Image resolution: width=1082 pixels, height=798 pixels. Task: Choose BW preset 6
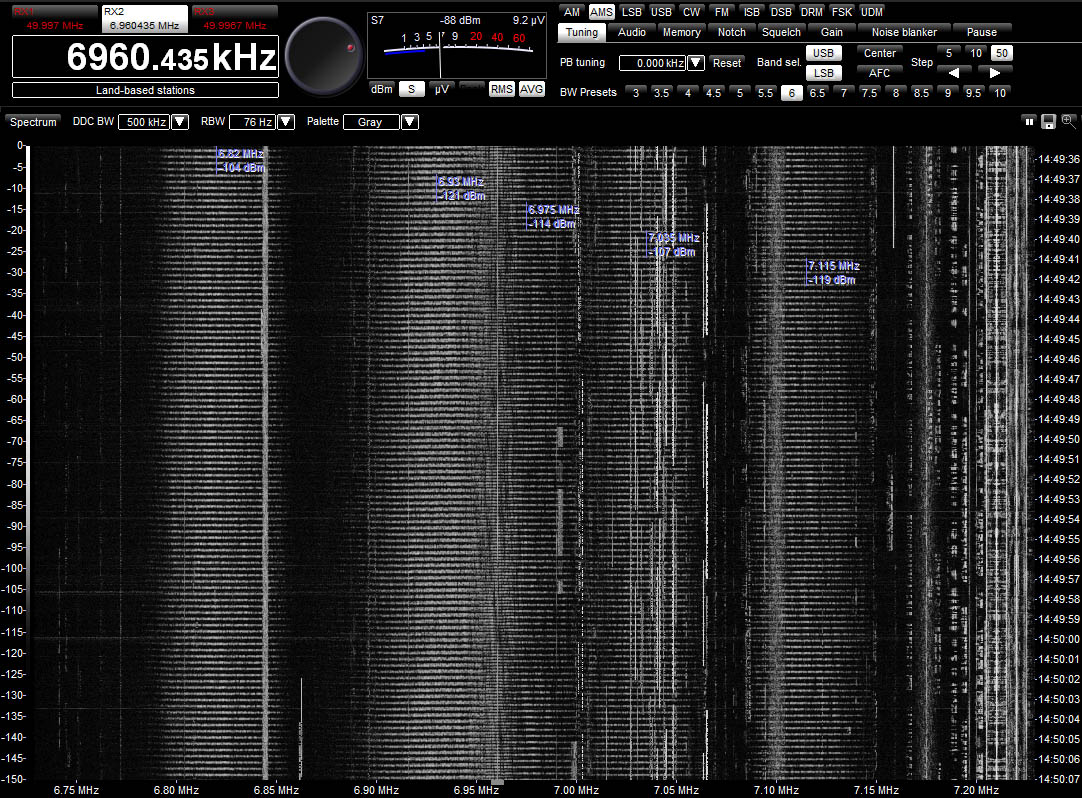coord(791,93)
